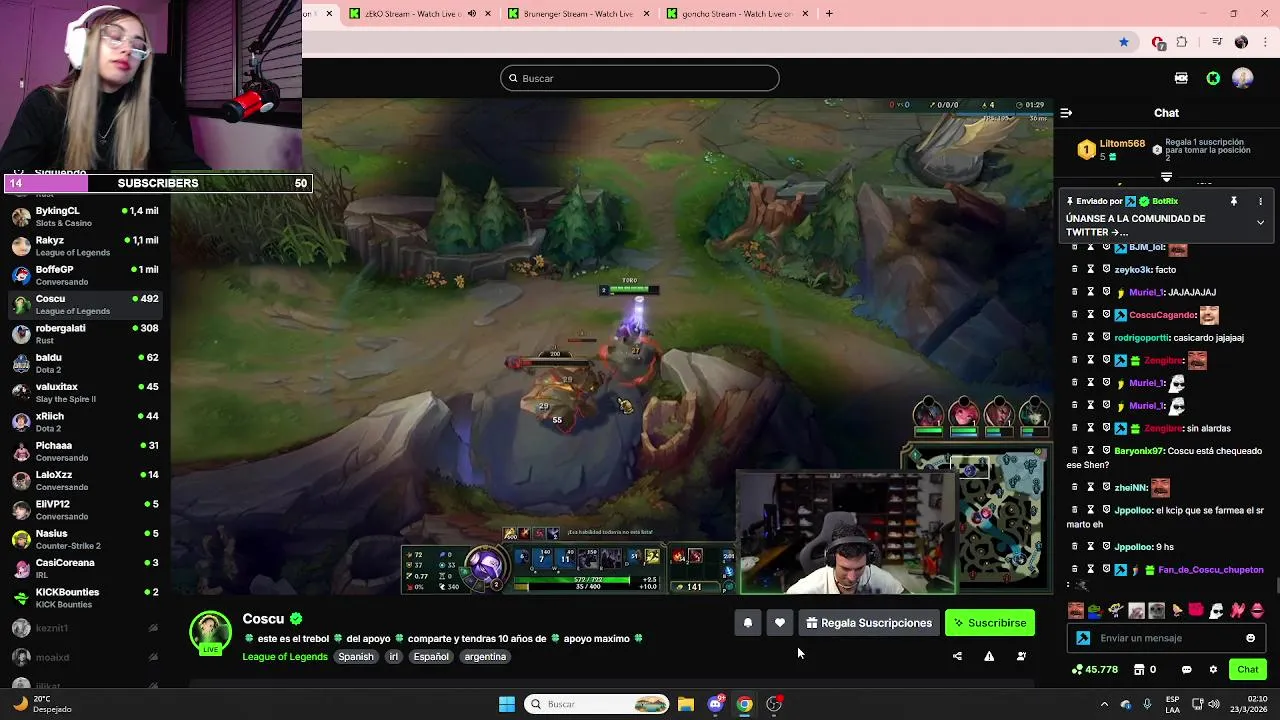Click the green Kick logo header icon
This screenshot has height=720, width=1280.
[x=1213, y=78]
